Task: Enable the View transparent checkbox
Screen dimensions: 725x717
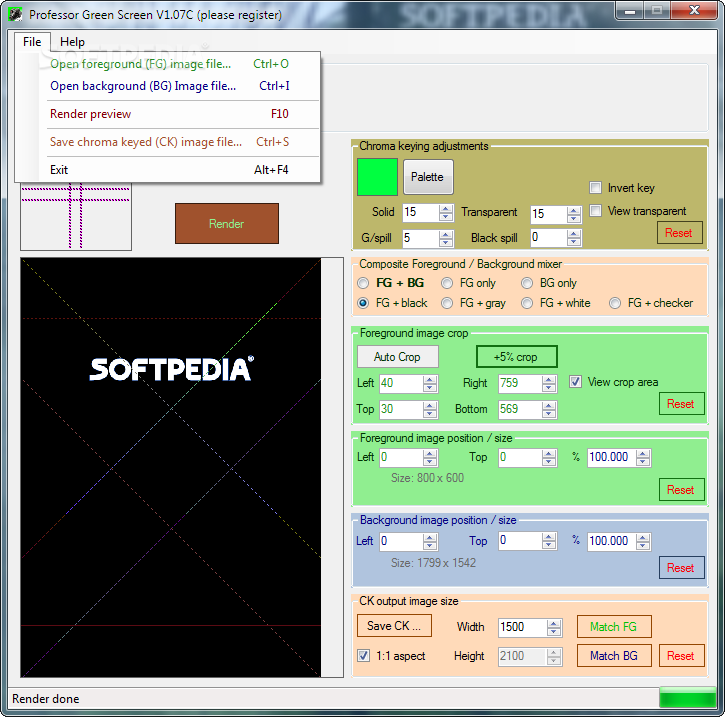Action: pos(596,211)
